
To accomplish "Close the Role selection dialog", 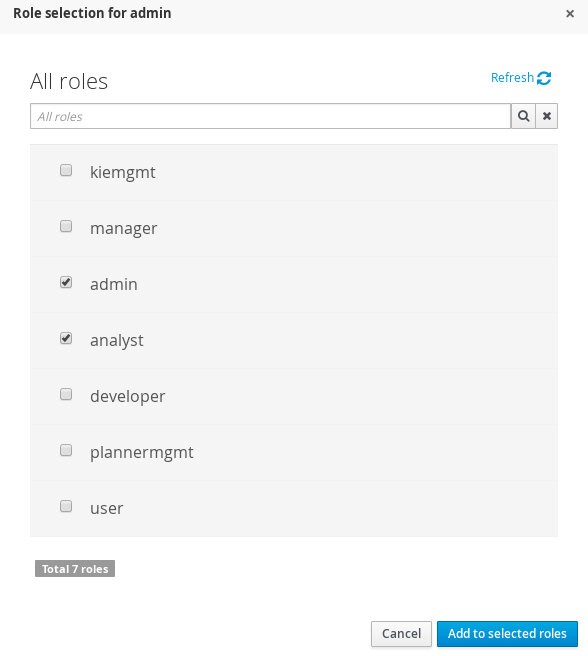I will point(570,14).
